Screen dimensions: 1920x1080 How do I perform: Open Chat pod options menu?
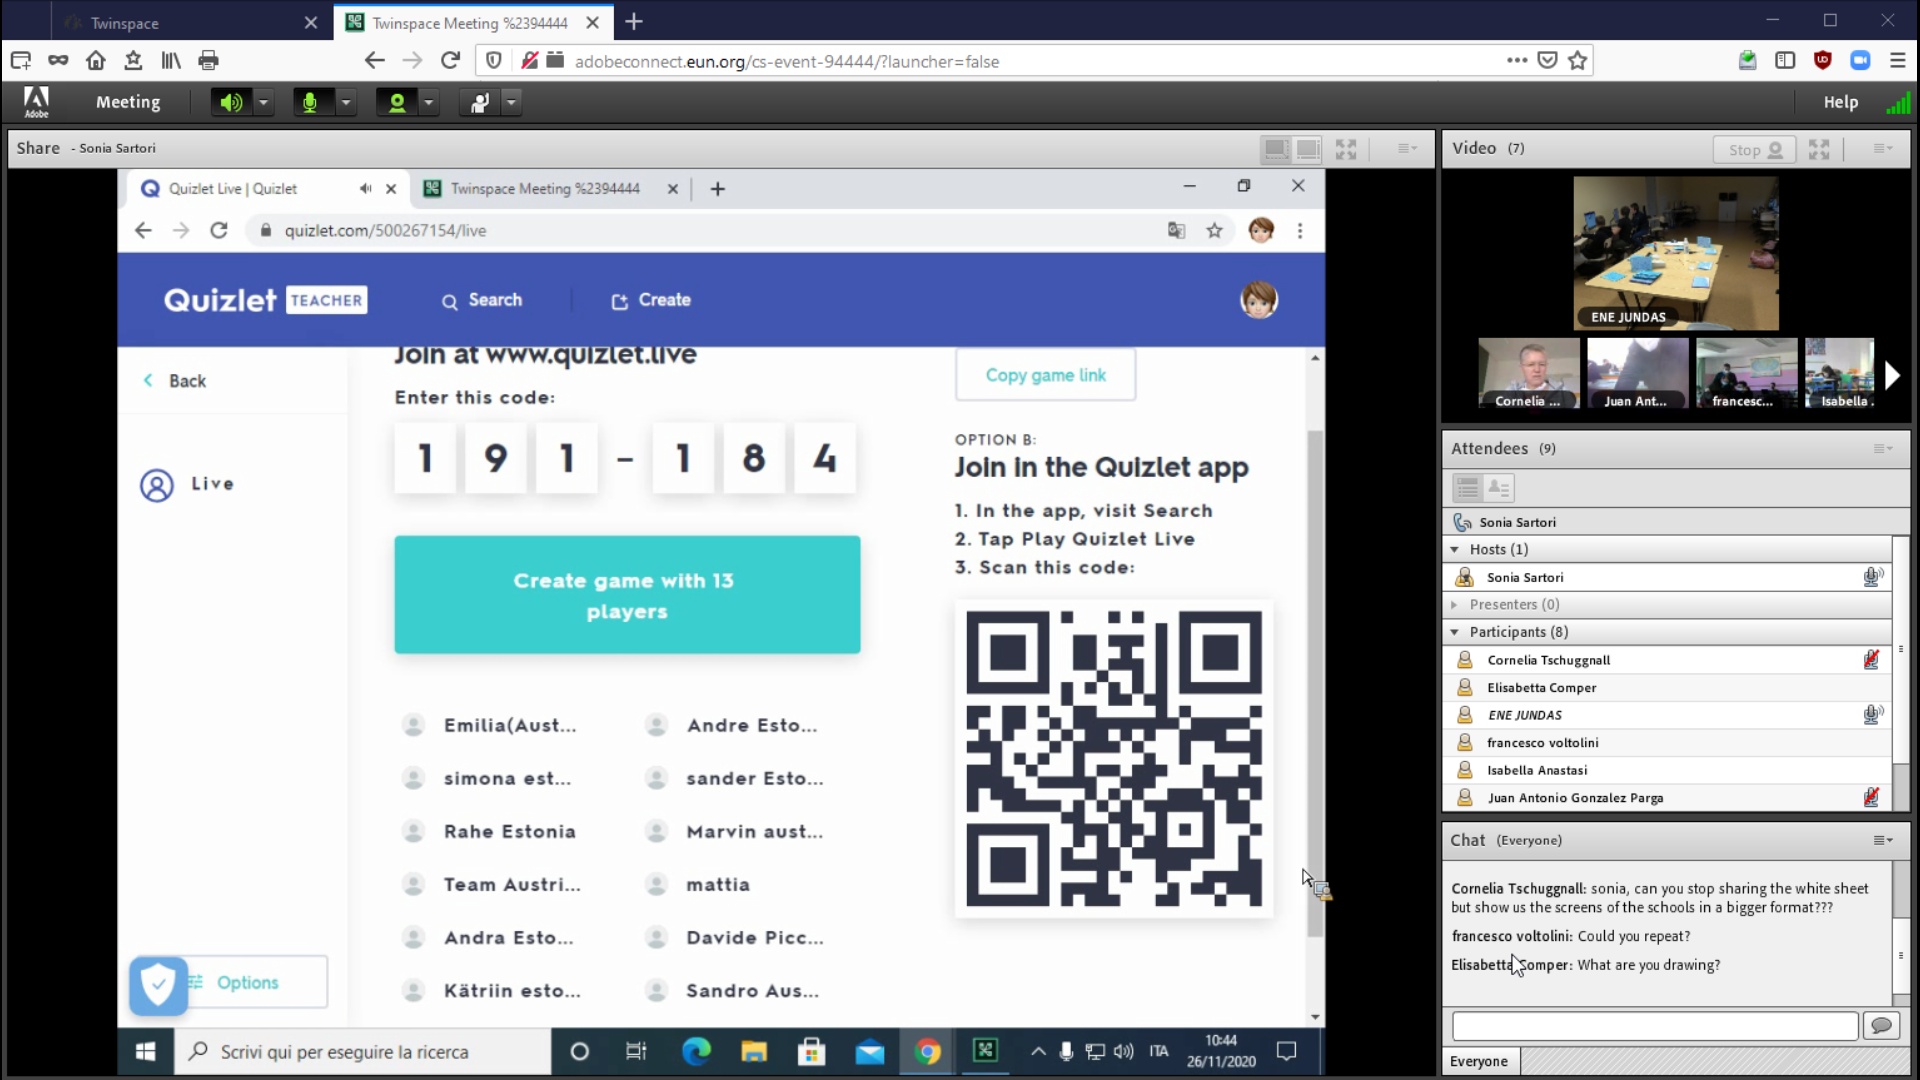(1882, 841)
